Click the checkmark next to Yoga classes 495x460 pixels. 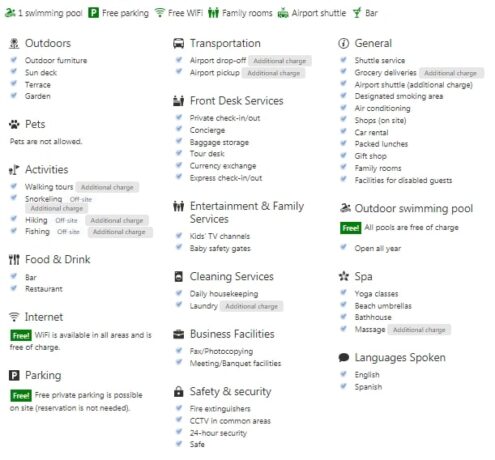[x=343, y=293]
